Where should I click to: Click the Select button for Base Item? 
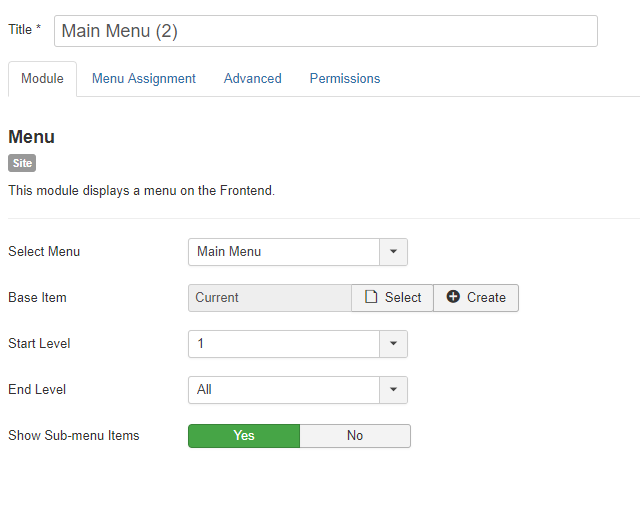pyautogui.click(x=392, y=298)
